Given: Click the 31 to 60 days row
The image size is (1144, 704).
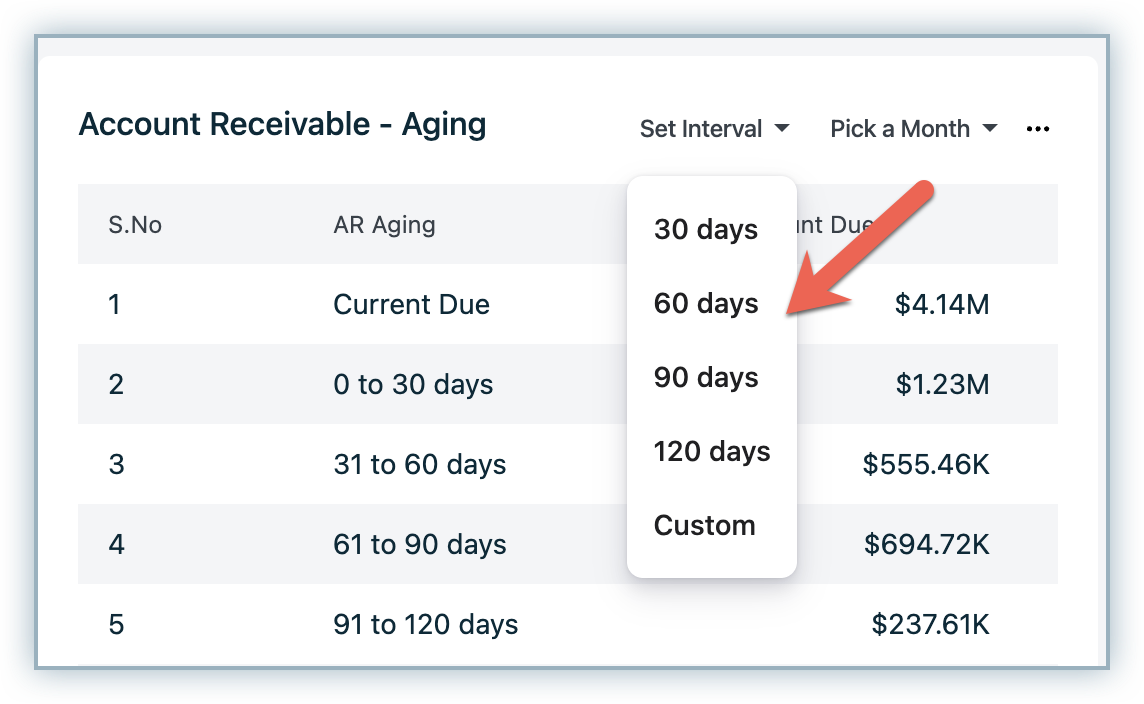Looking at the screenshot, I should [419, 465].
